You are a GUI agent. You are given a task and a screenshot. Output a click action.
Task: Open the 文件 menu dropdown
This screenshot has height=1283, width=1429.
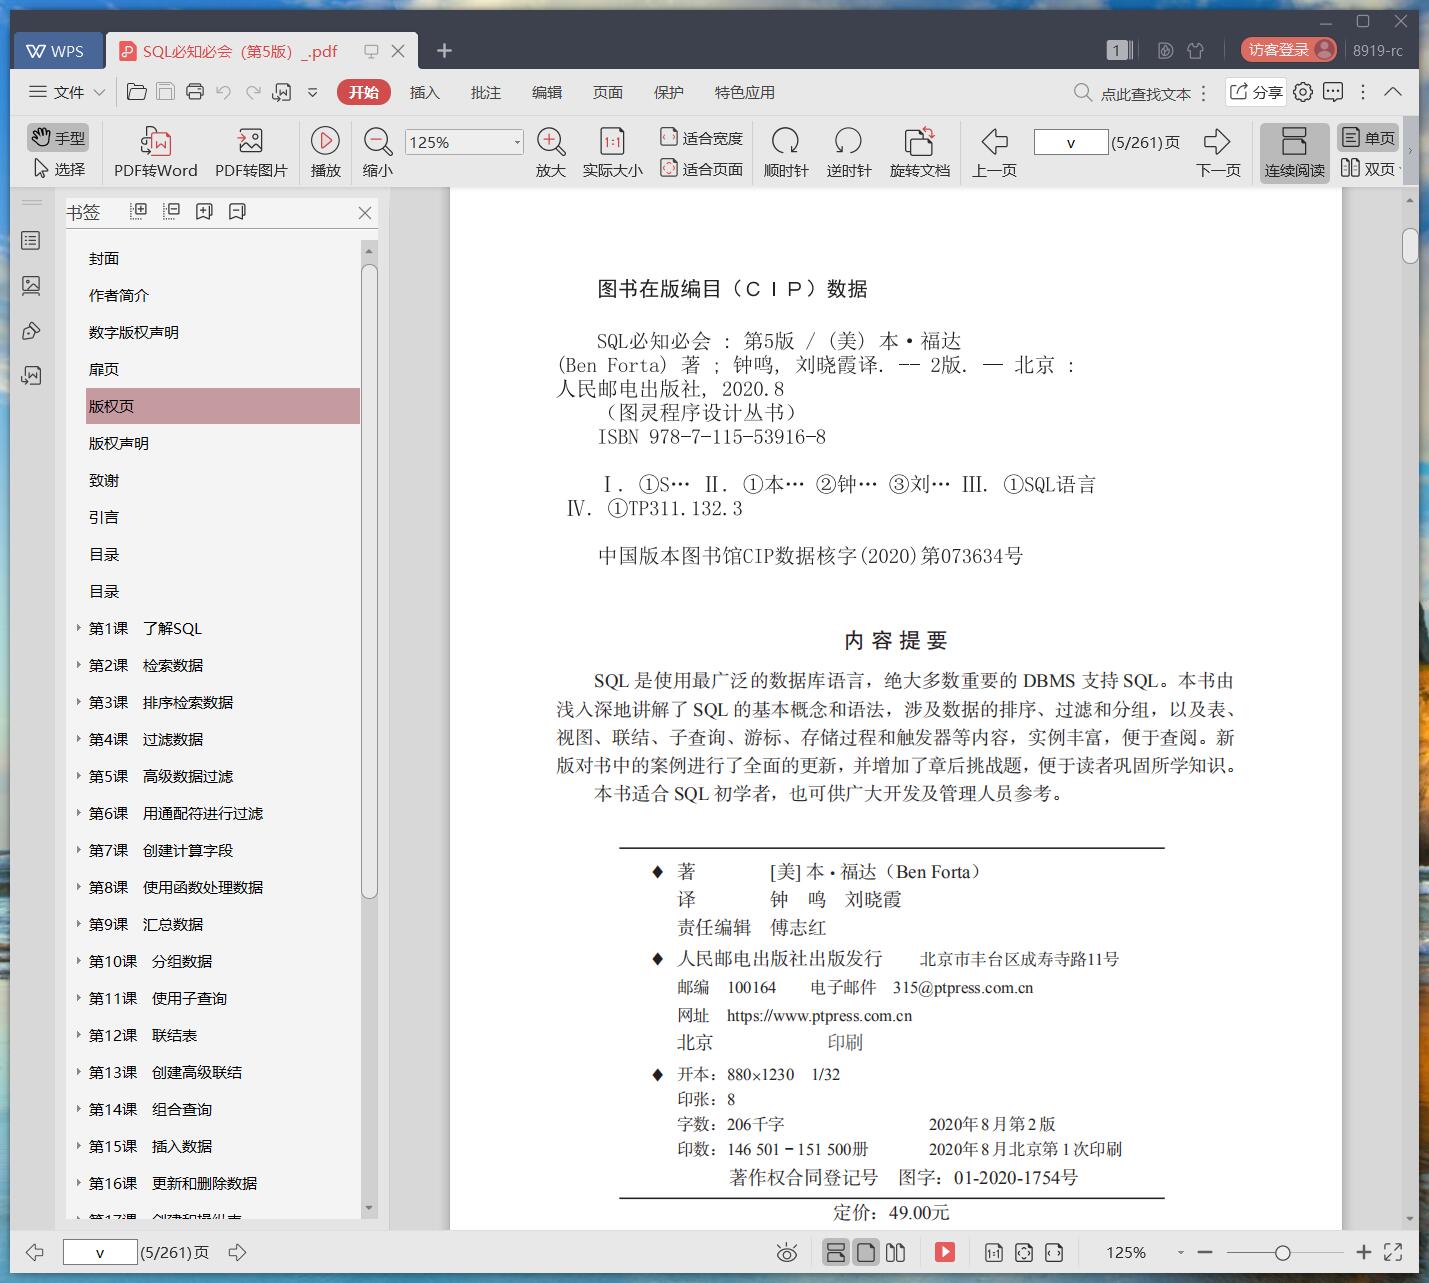[67, 92]
